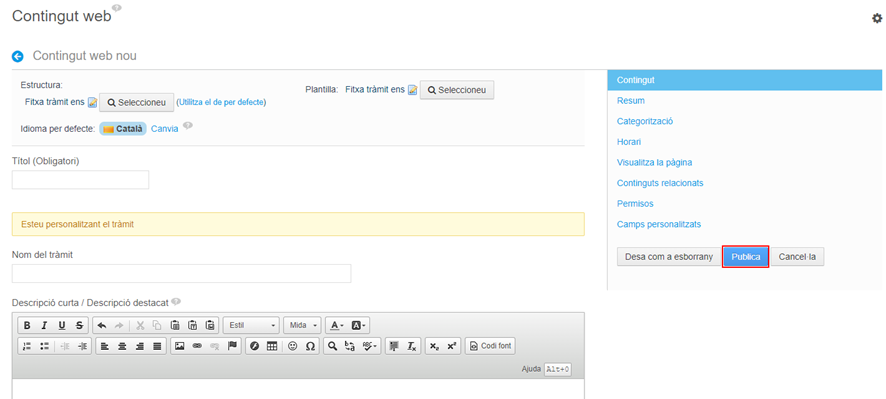Viewport: 886px width, 399px height.
Task: Paste from Word
Action: click(210, 326)
